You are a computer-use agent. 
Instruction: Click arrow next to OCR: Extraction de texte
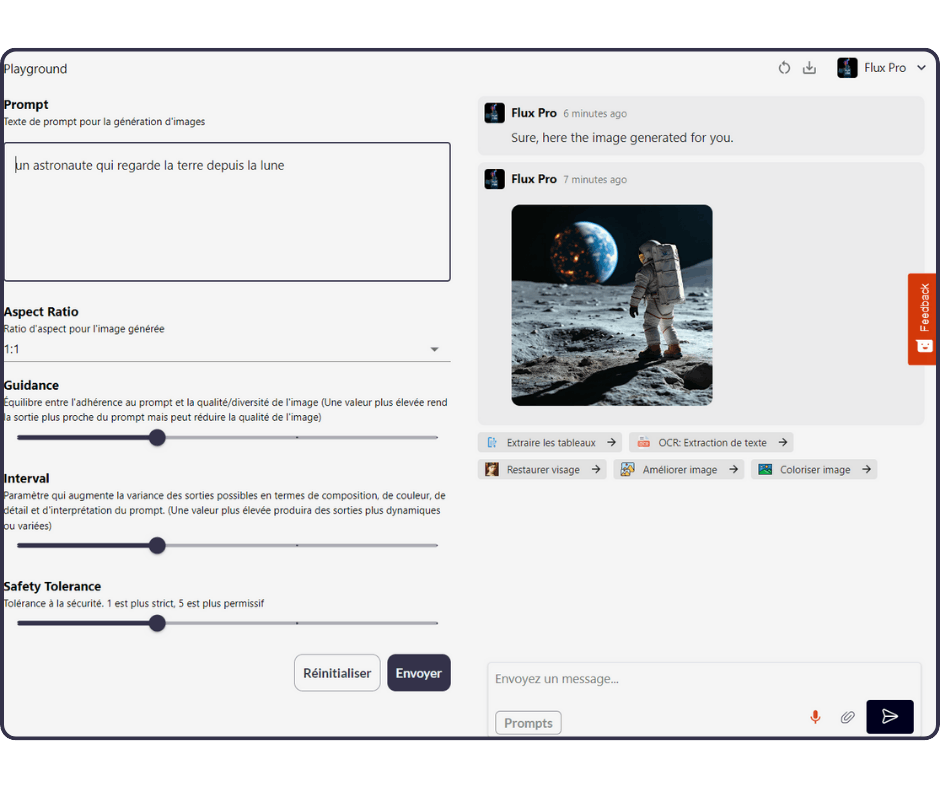[782, 443]
